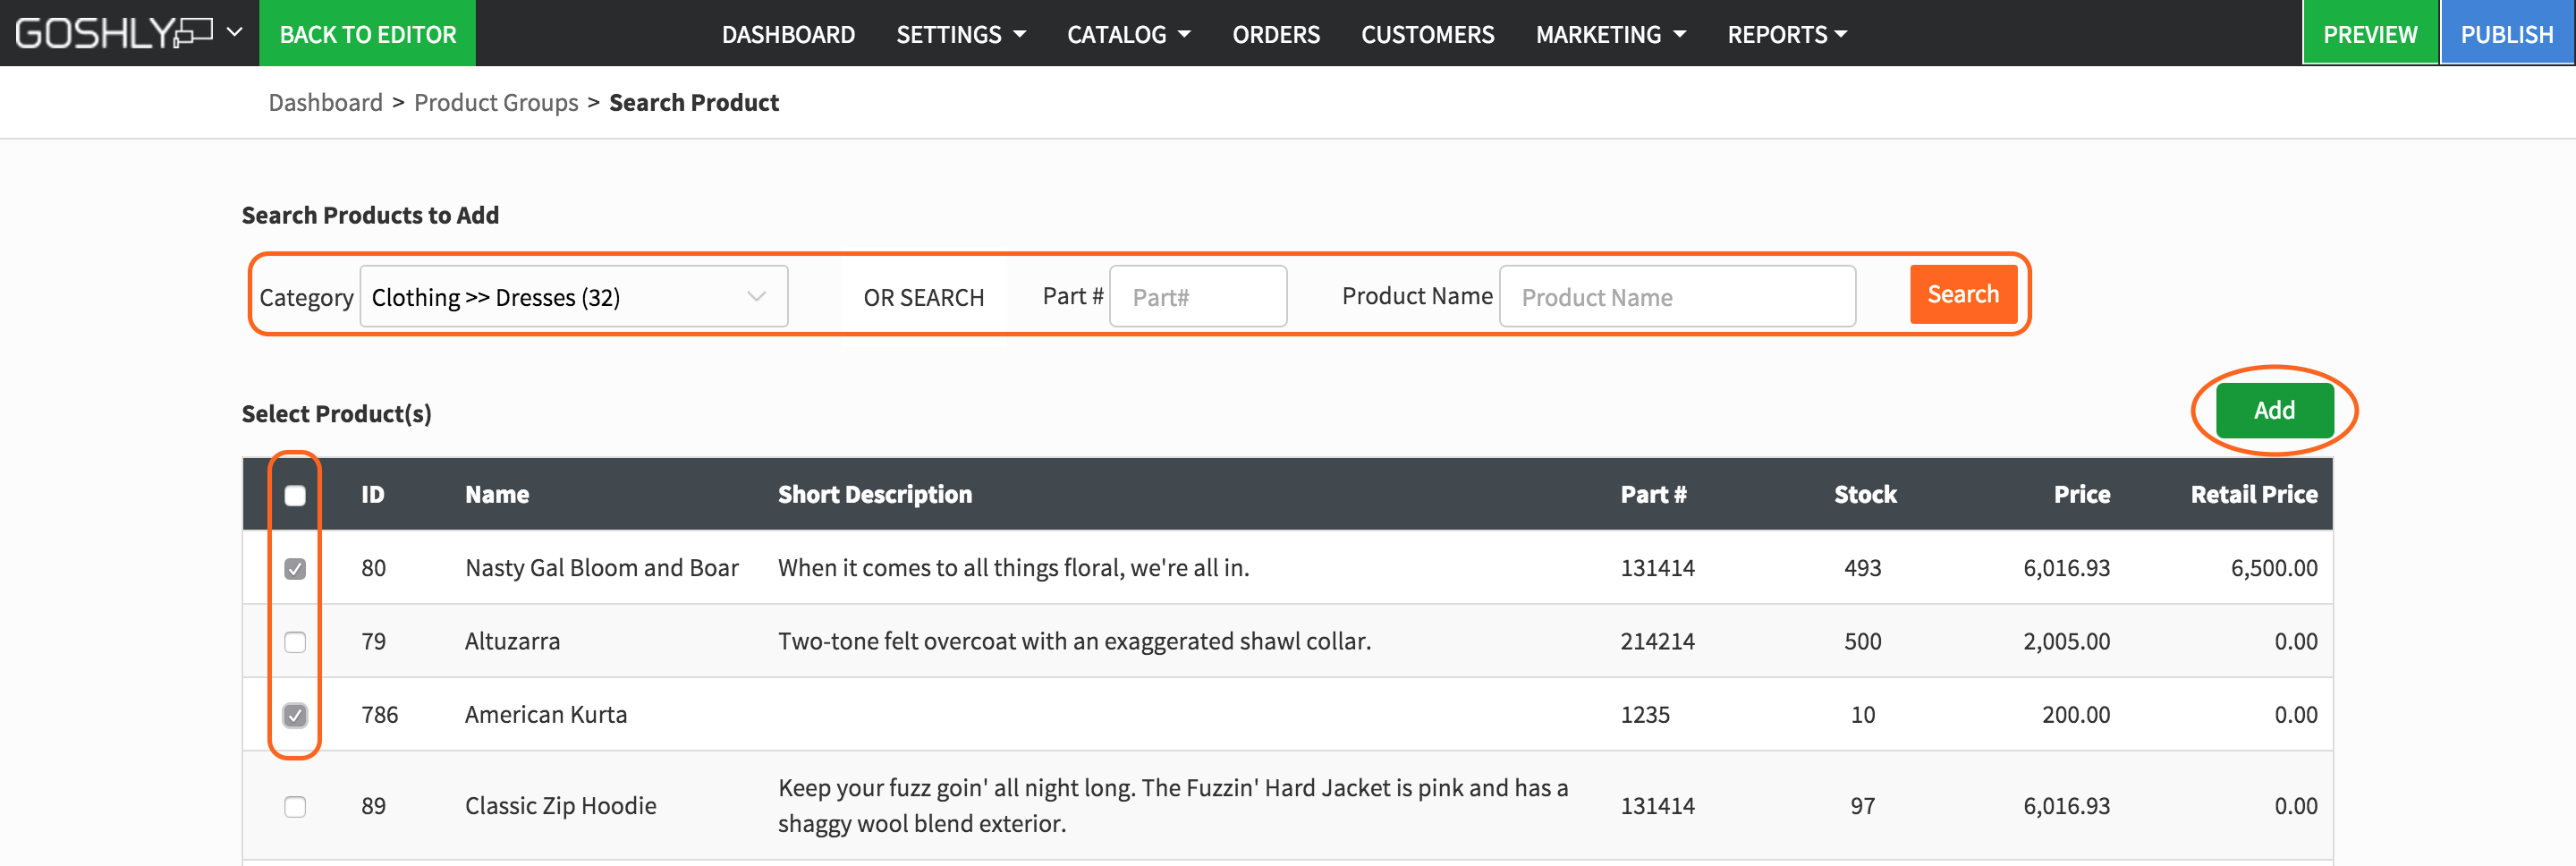This screenshot has width=2576, height=866.
Task: Click the Preview button
Action: click(x=2369, y=34)
